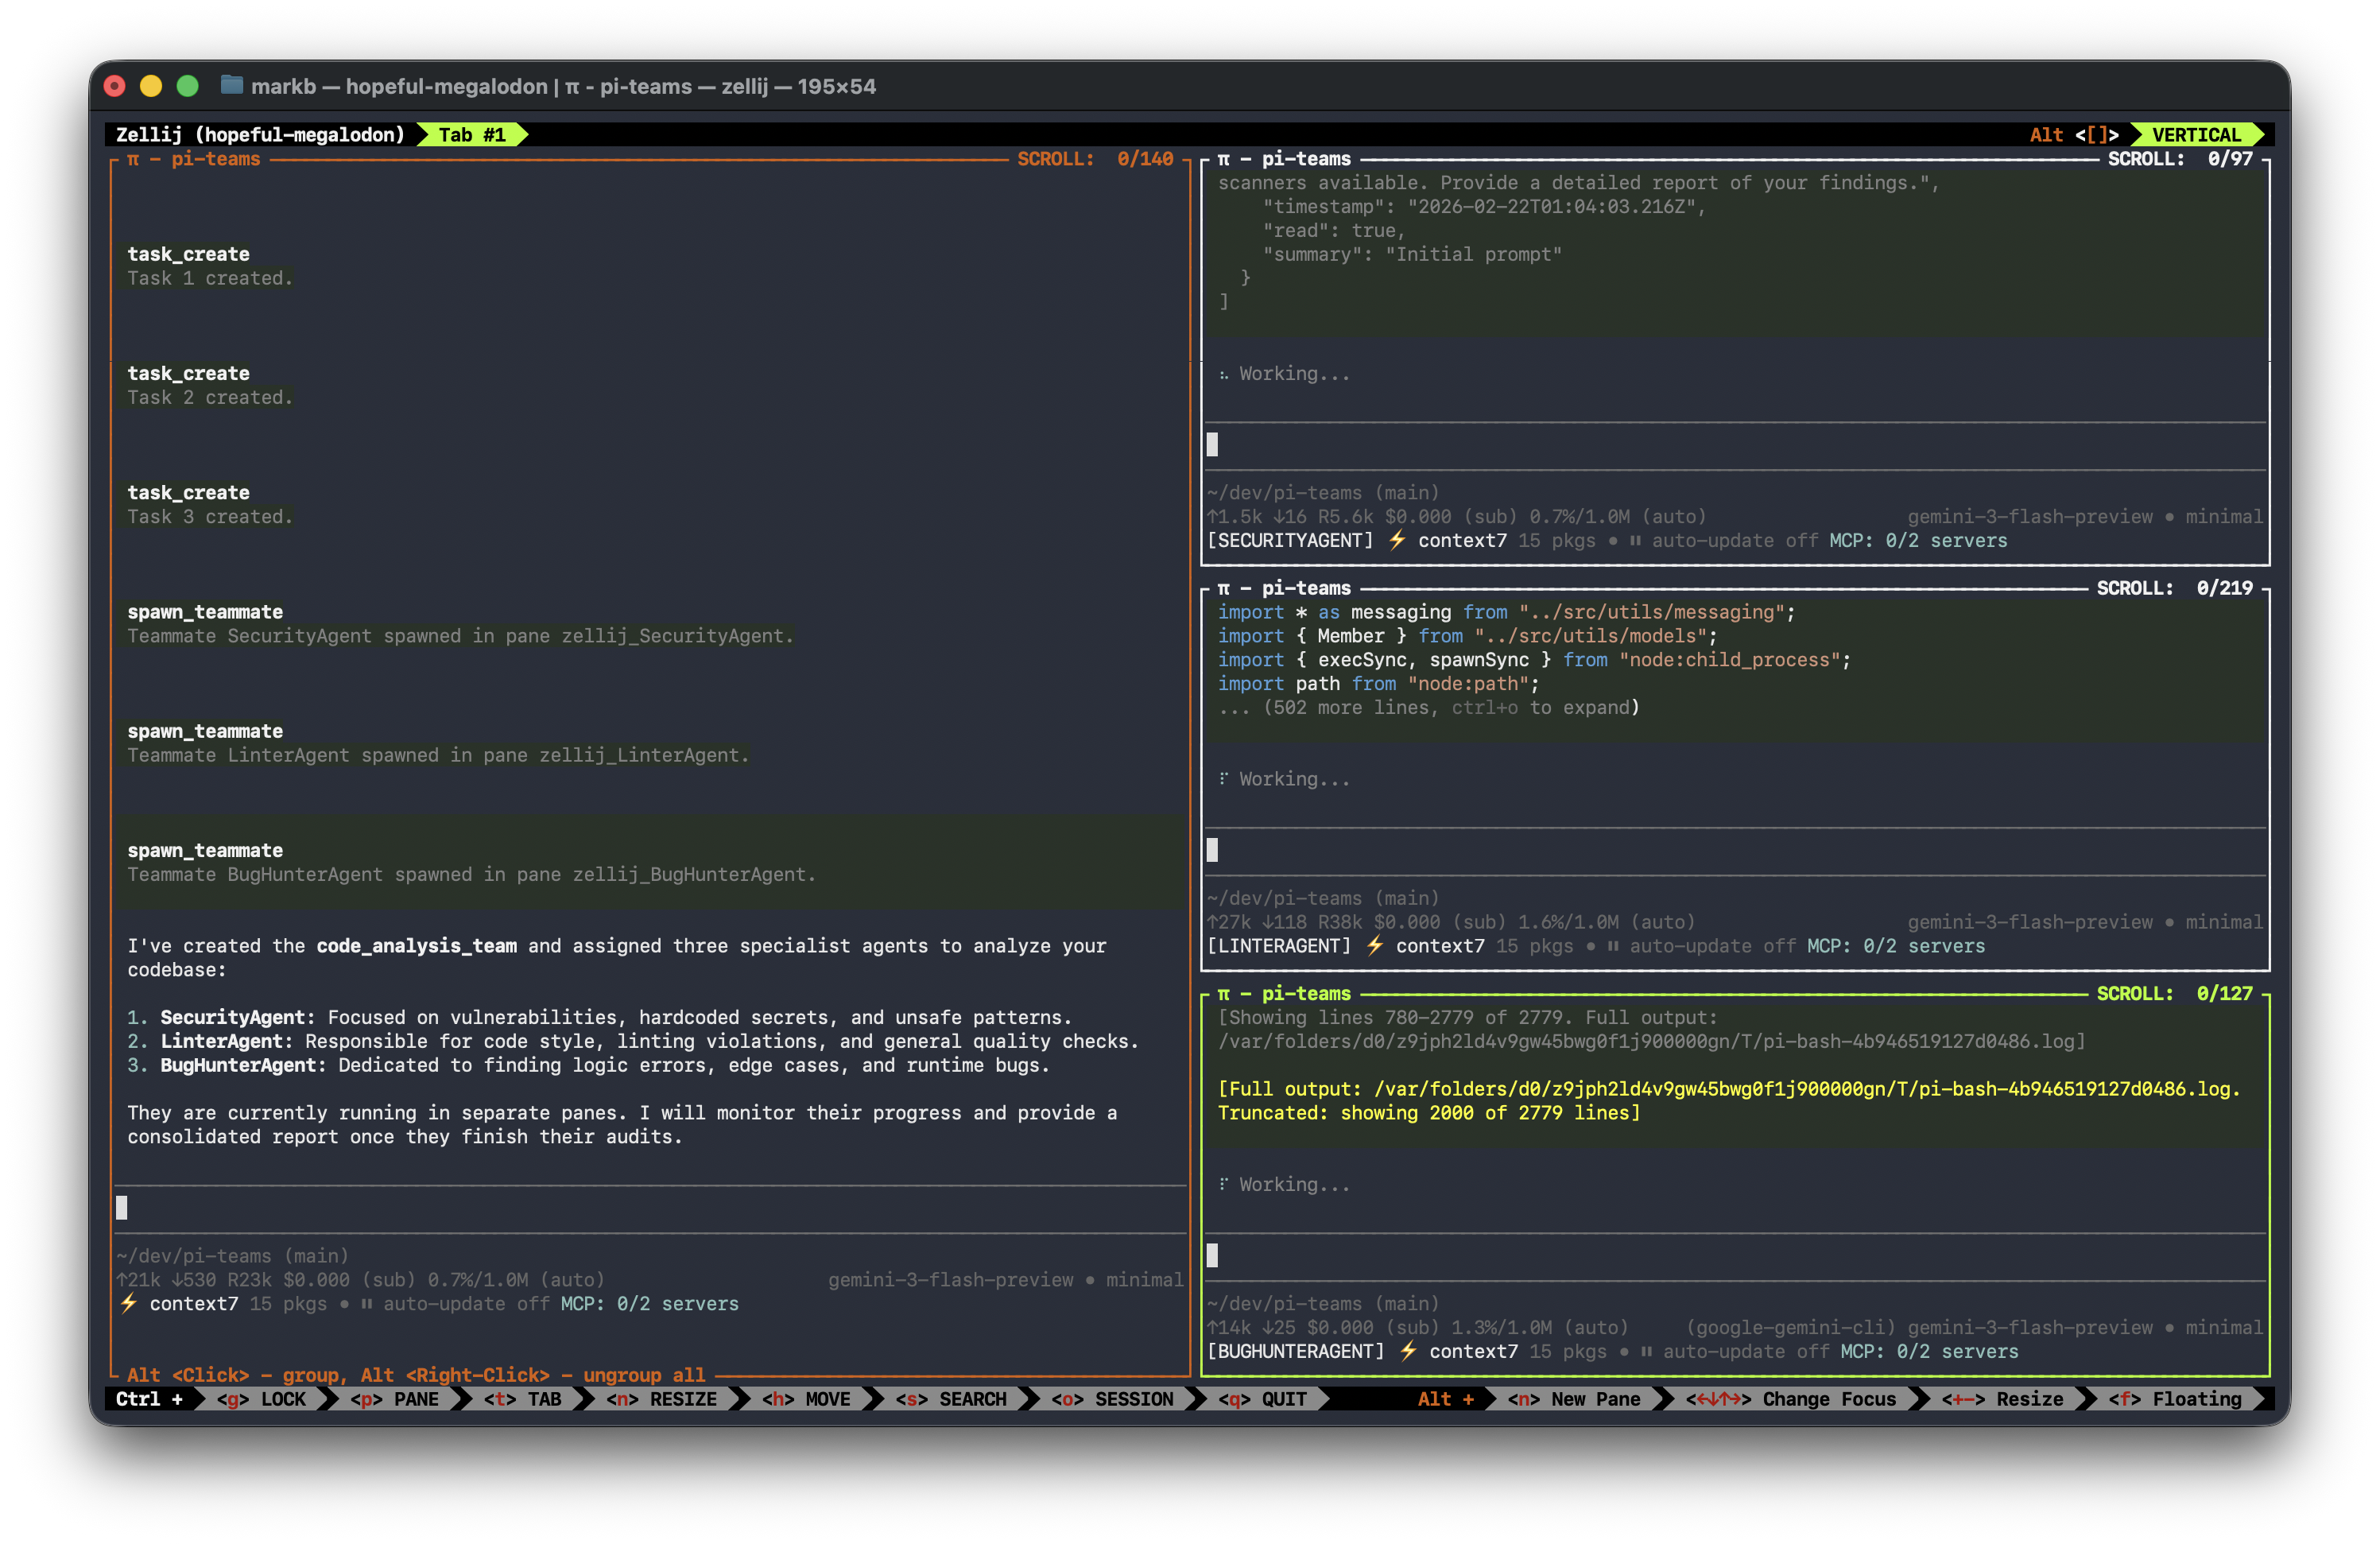Toggle the Ctrl+g LOCK mode
2380x1544 pixels.
coord(261,1399)
